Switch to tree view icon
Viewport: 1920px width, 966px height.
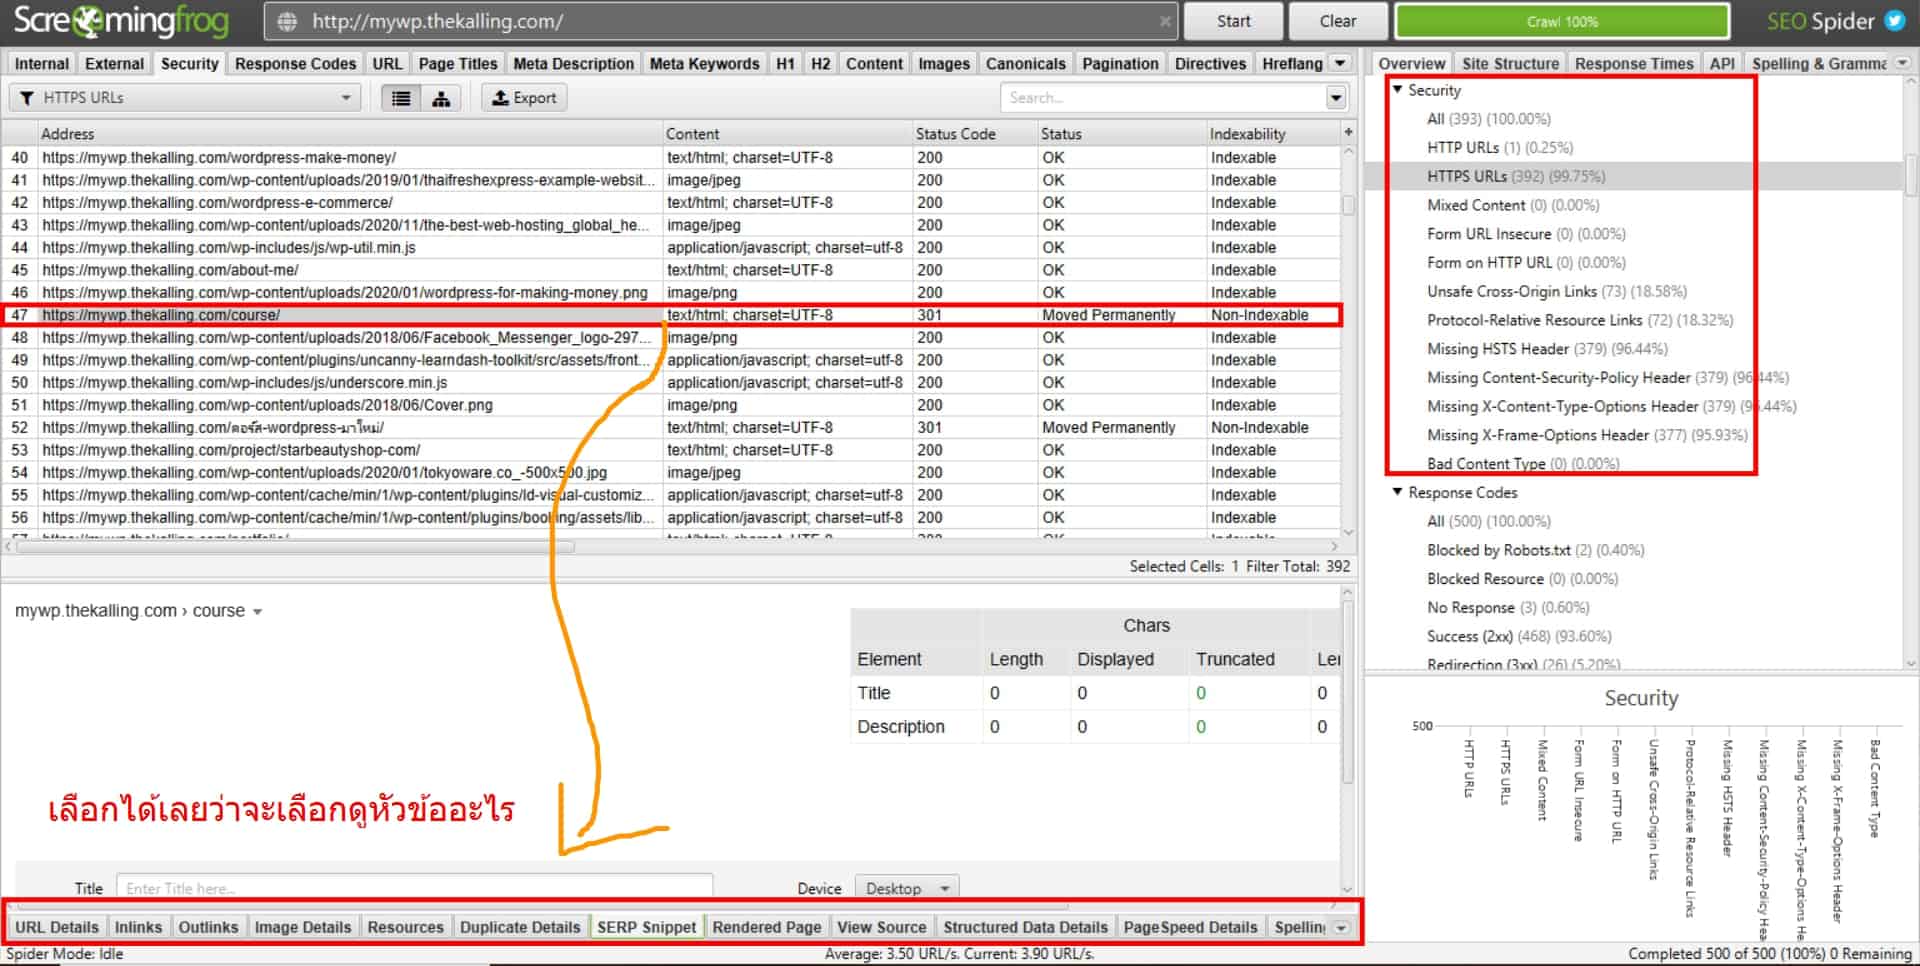pos(441,98)
